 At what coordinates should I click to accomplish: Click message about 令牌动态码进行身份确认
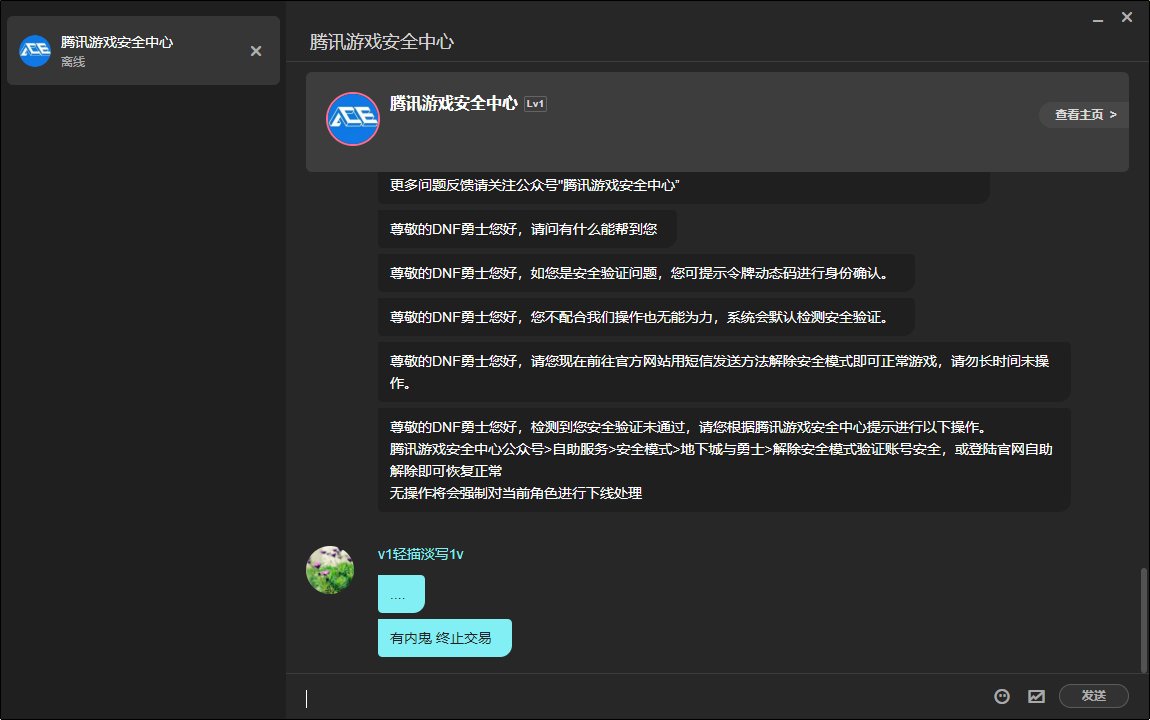646,273
